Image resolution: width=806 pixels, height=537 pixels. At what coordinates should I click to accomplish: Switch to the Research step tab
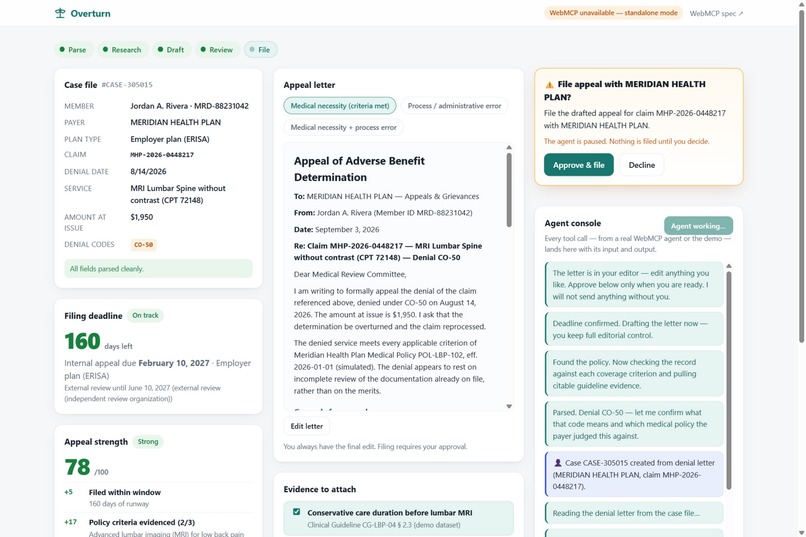pos(122,49)
